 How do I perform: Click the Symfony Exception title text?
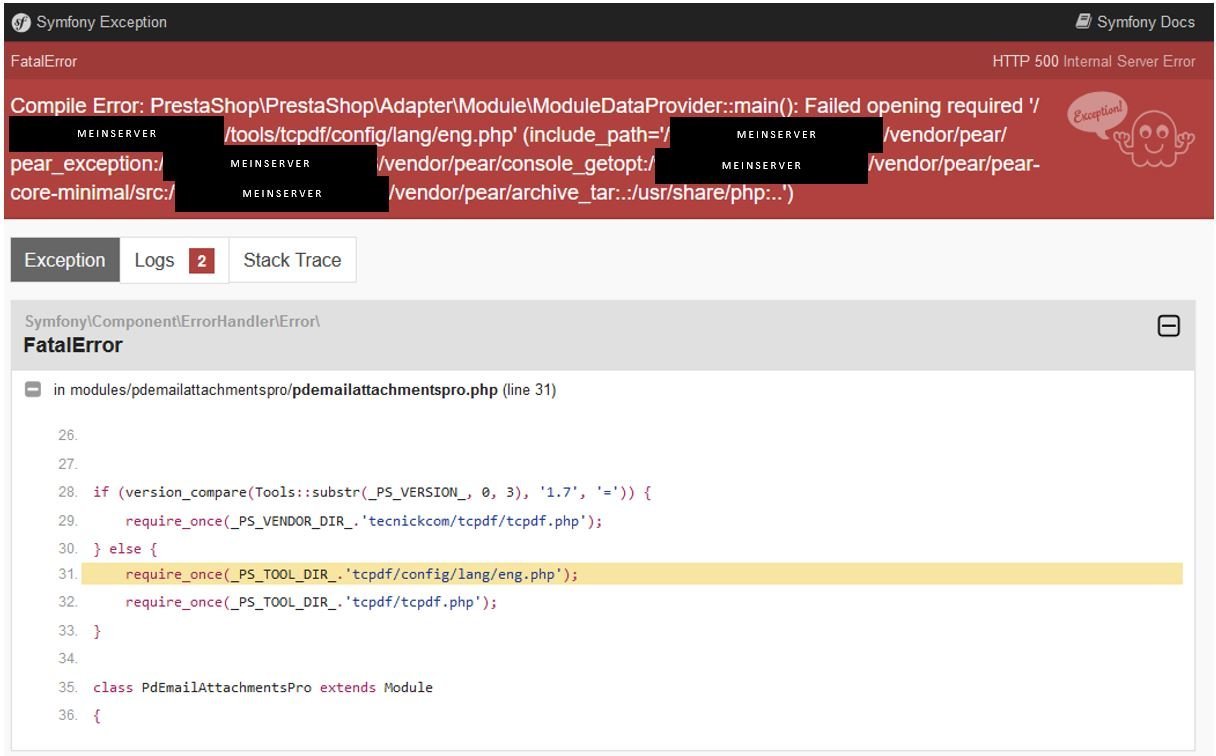click(x=102, y=22)
